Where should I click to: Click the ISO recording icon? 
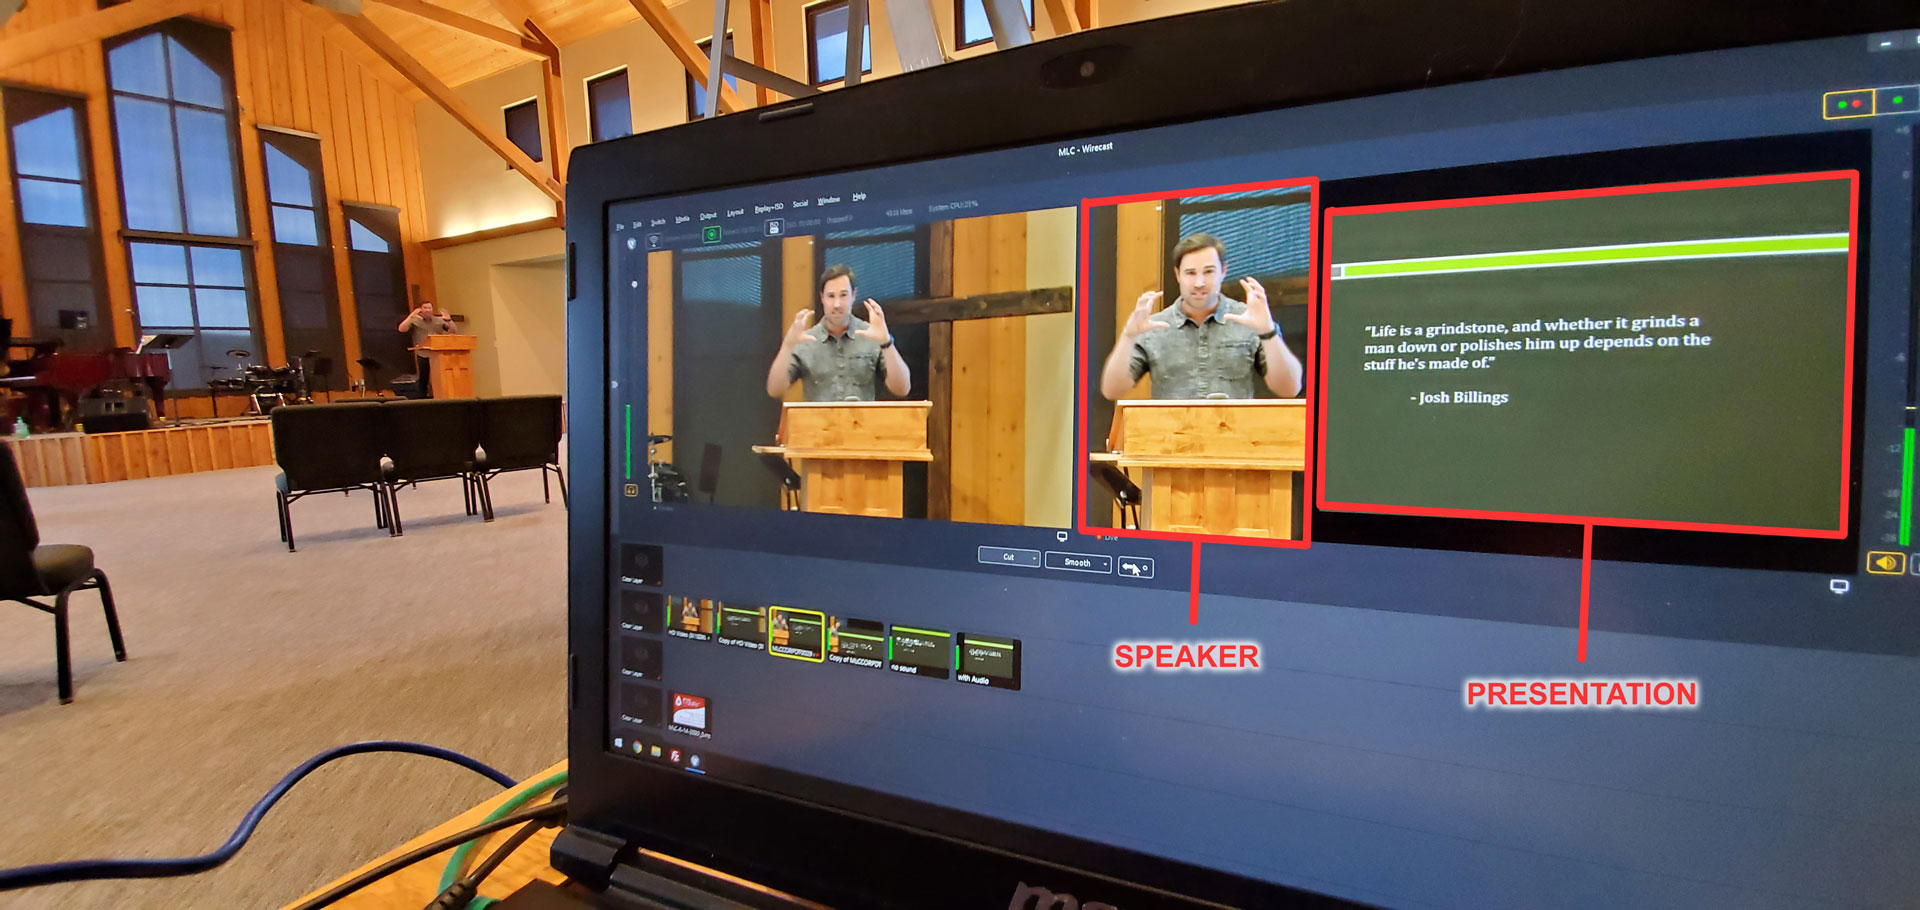773,228
